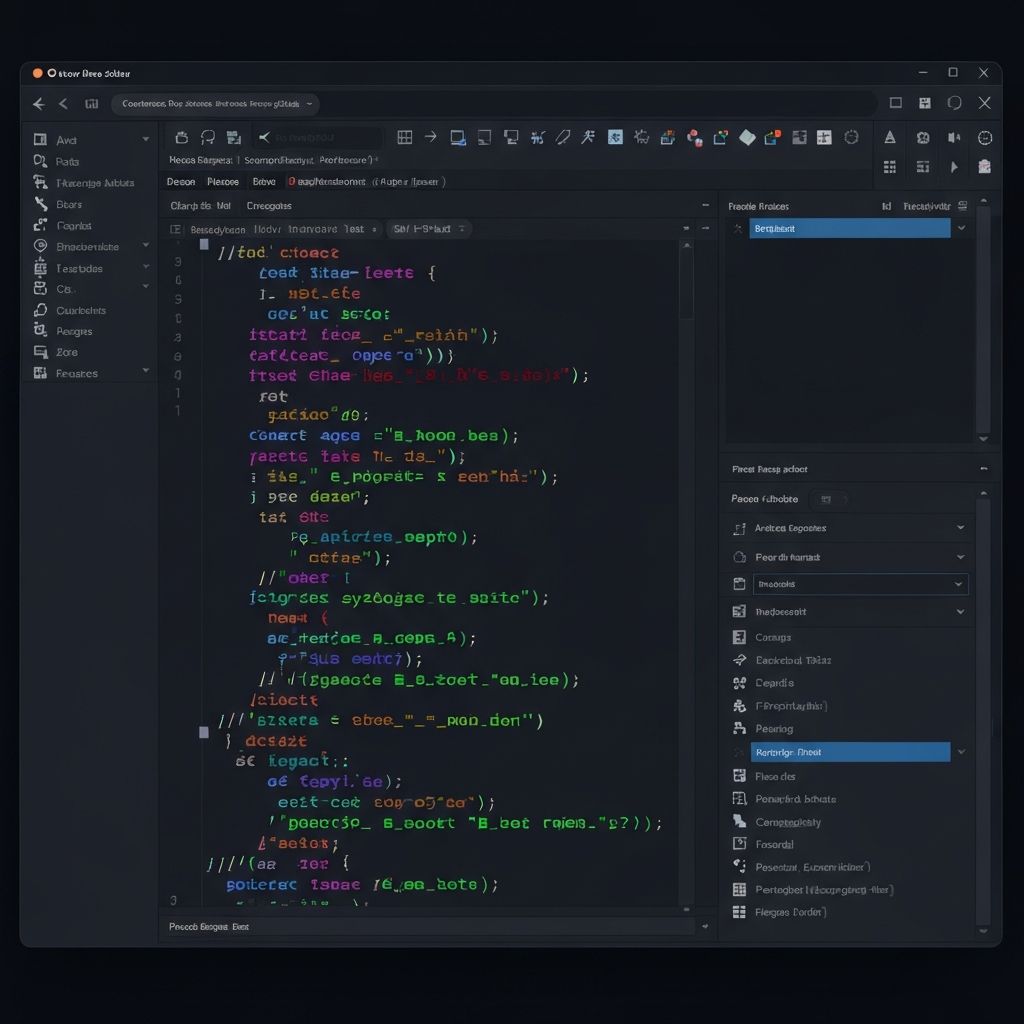Click the back arrow in the navigation bar
Image resolution: width=1024 pixels, height=1024 pixels.
tap(39, 103)
